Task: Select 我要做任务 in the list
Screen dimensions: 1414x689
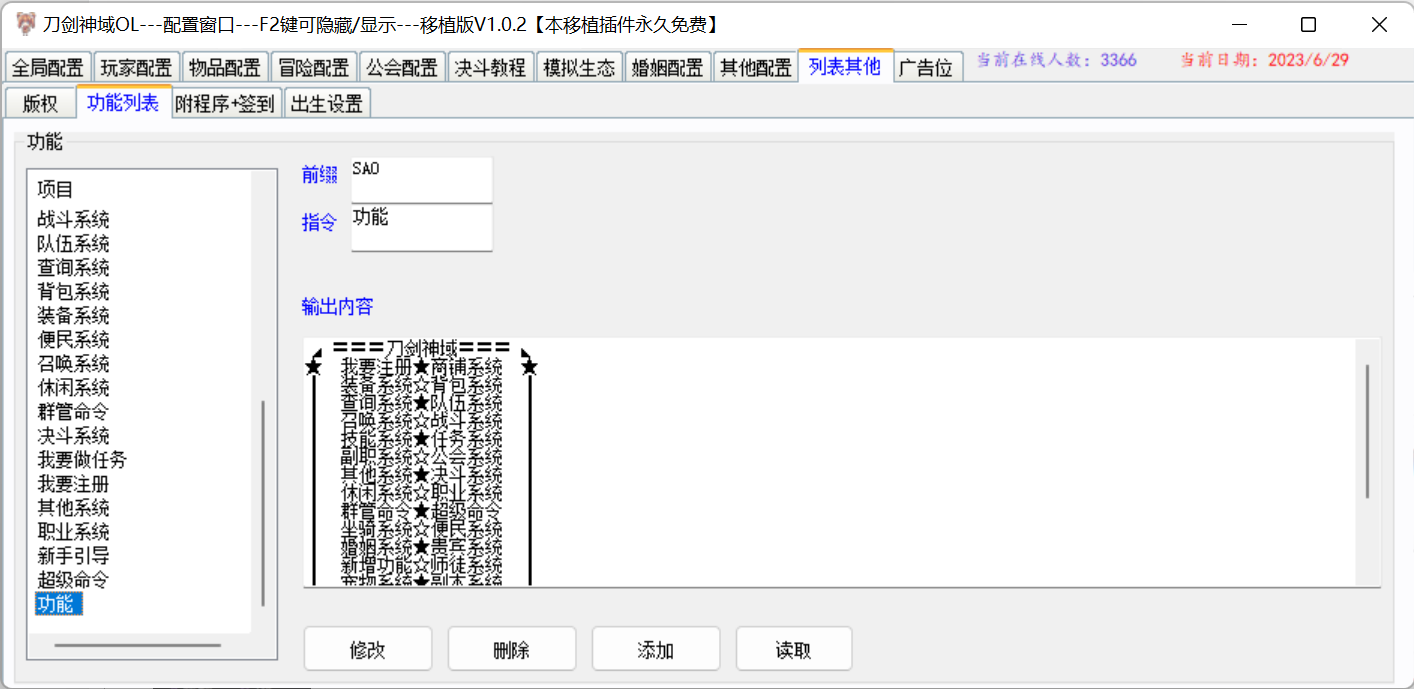Action: pos(83,460)
